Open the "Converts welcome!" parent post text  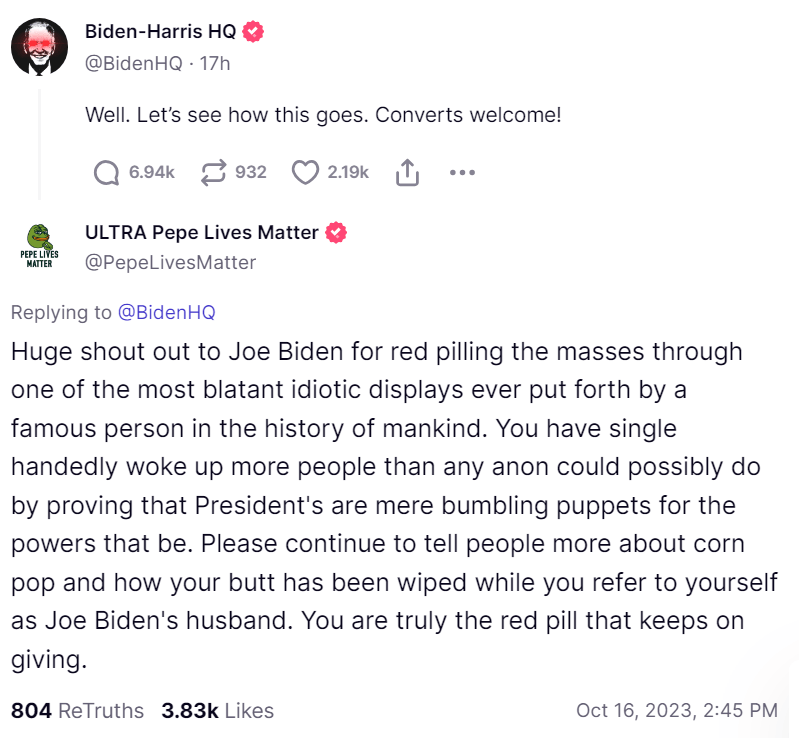point(323,115)
